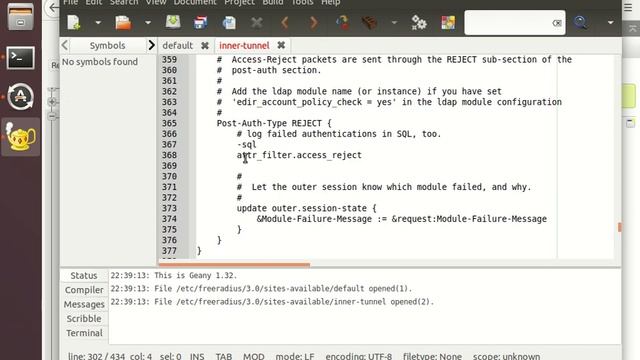Click 'Post-Auth-Type REJECT {' line
The height and width of the screenshot is (360, 640).
click(274, 123)
